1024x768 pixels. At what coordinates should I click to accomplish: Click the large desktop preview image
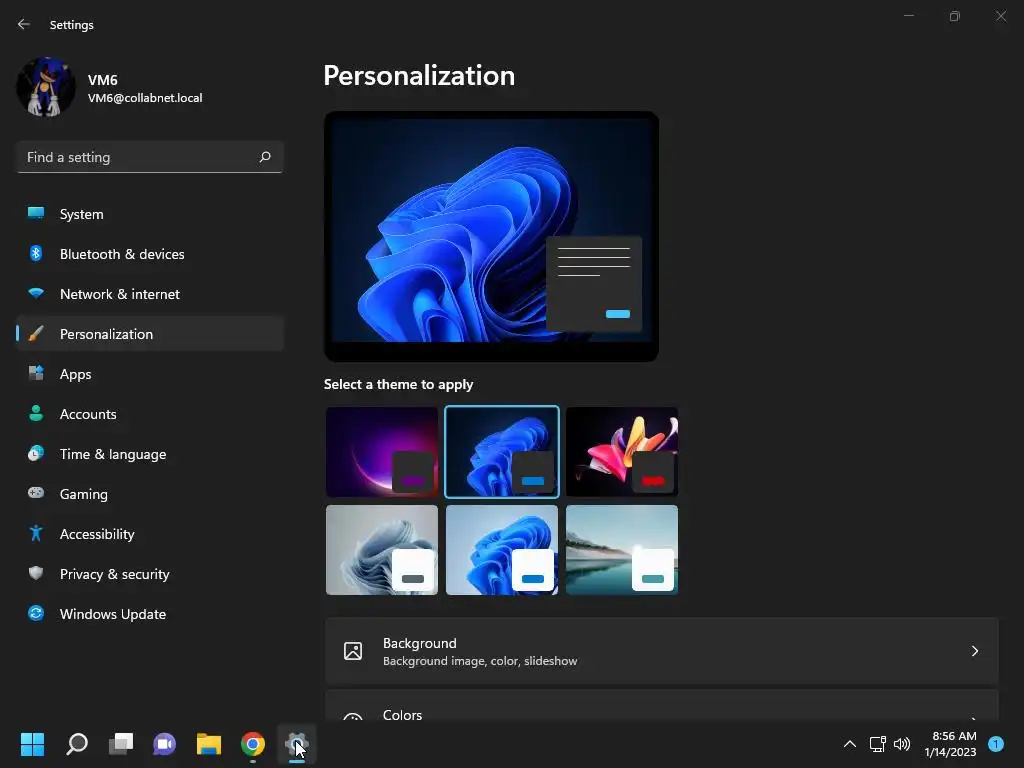(x=491, y=236)
